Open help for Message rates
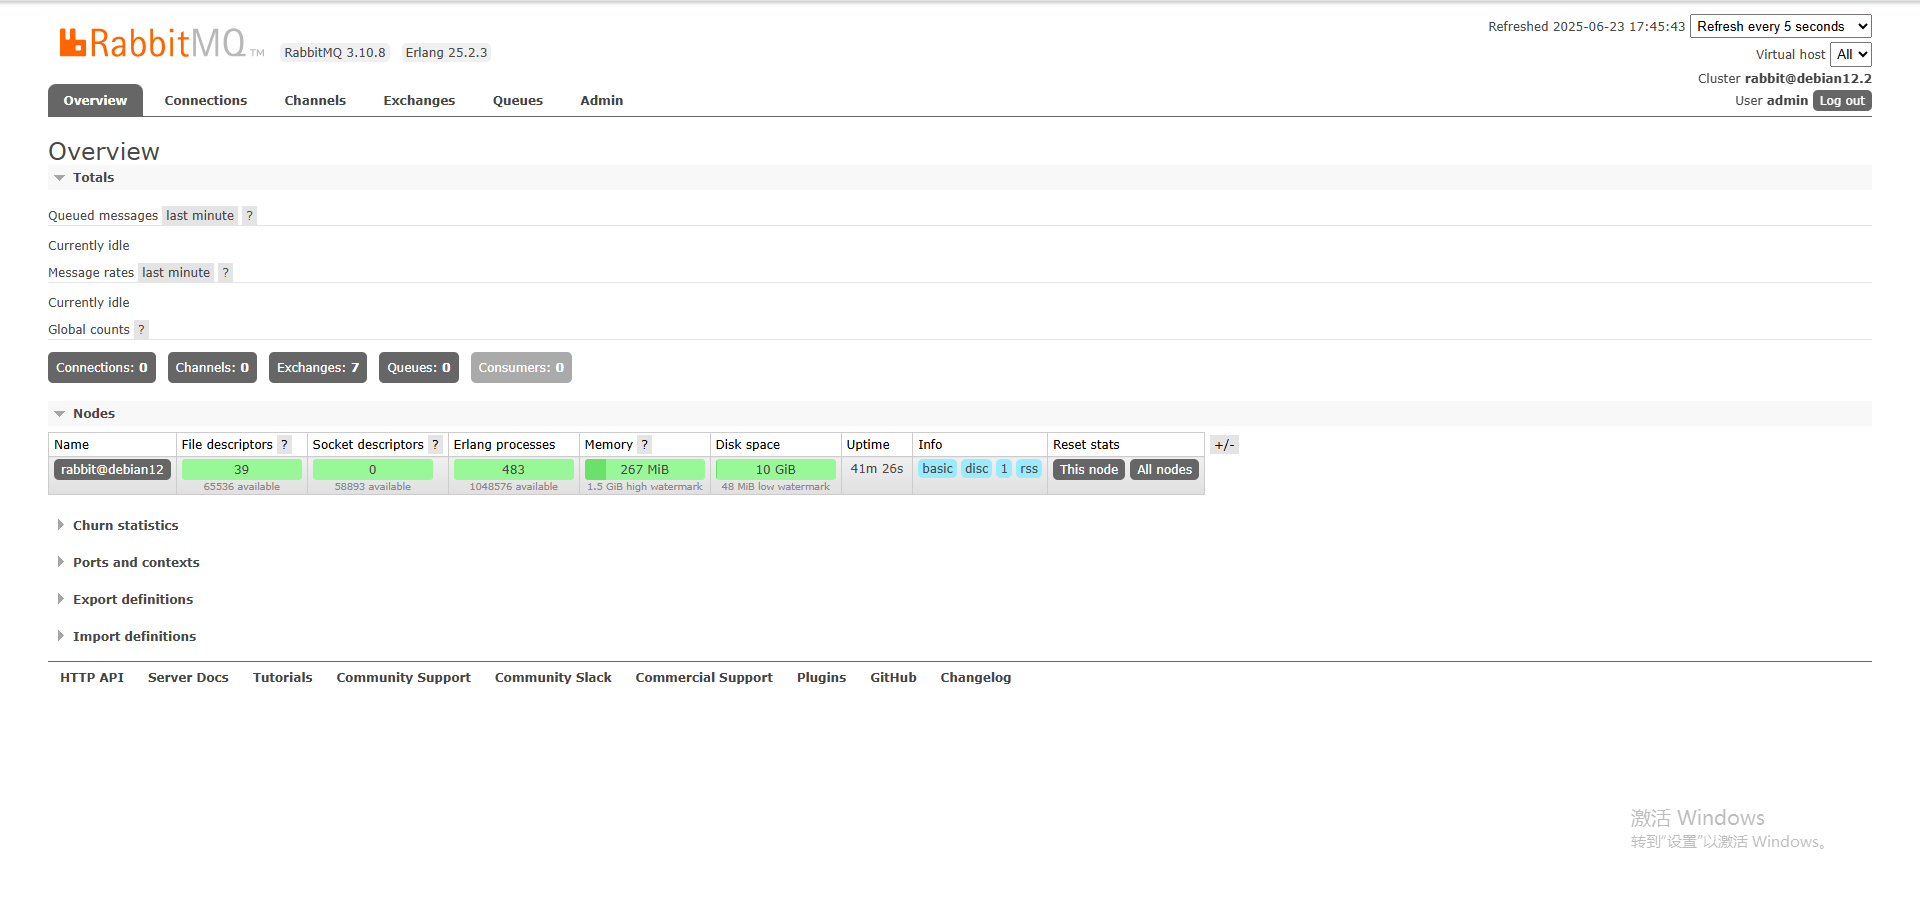 (x=226, y=272)
